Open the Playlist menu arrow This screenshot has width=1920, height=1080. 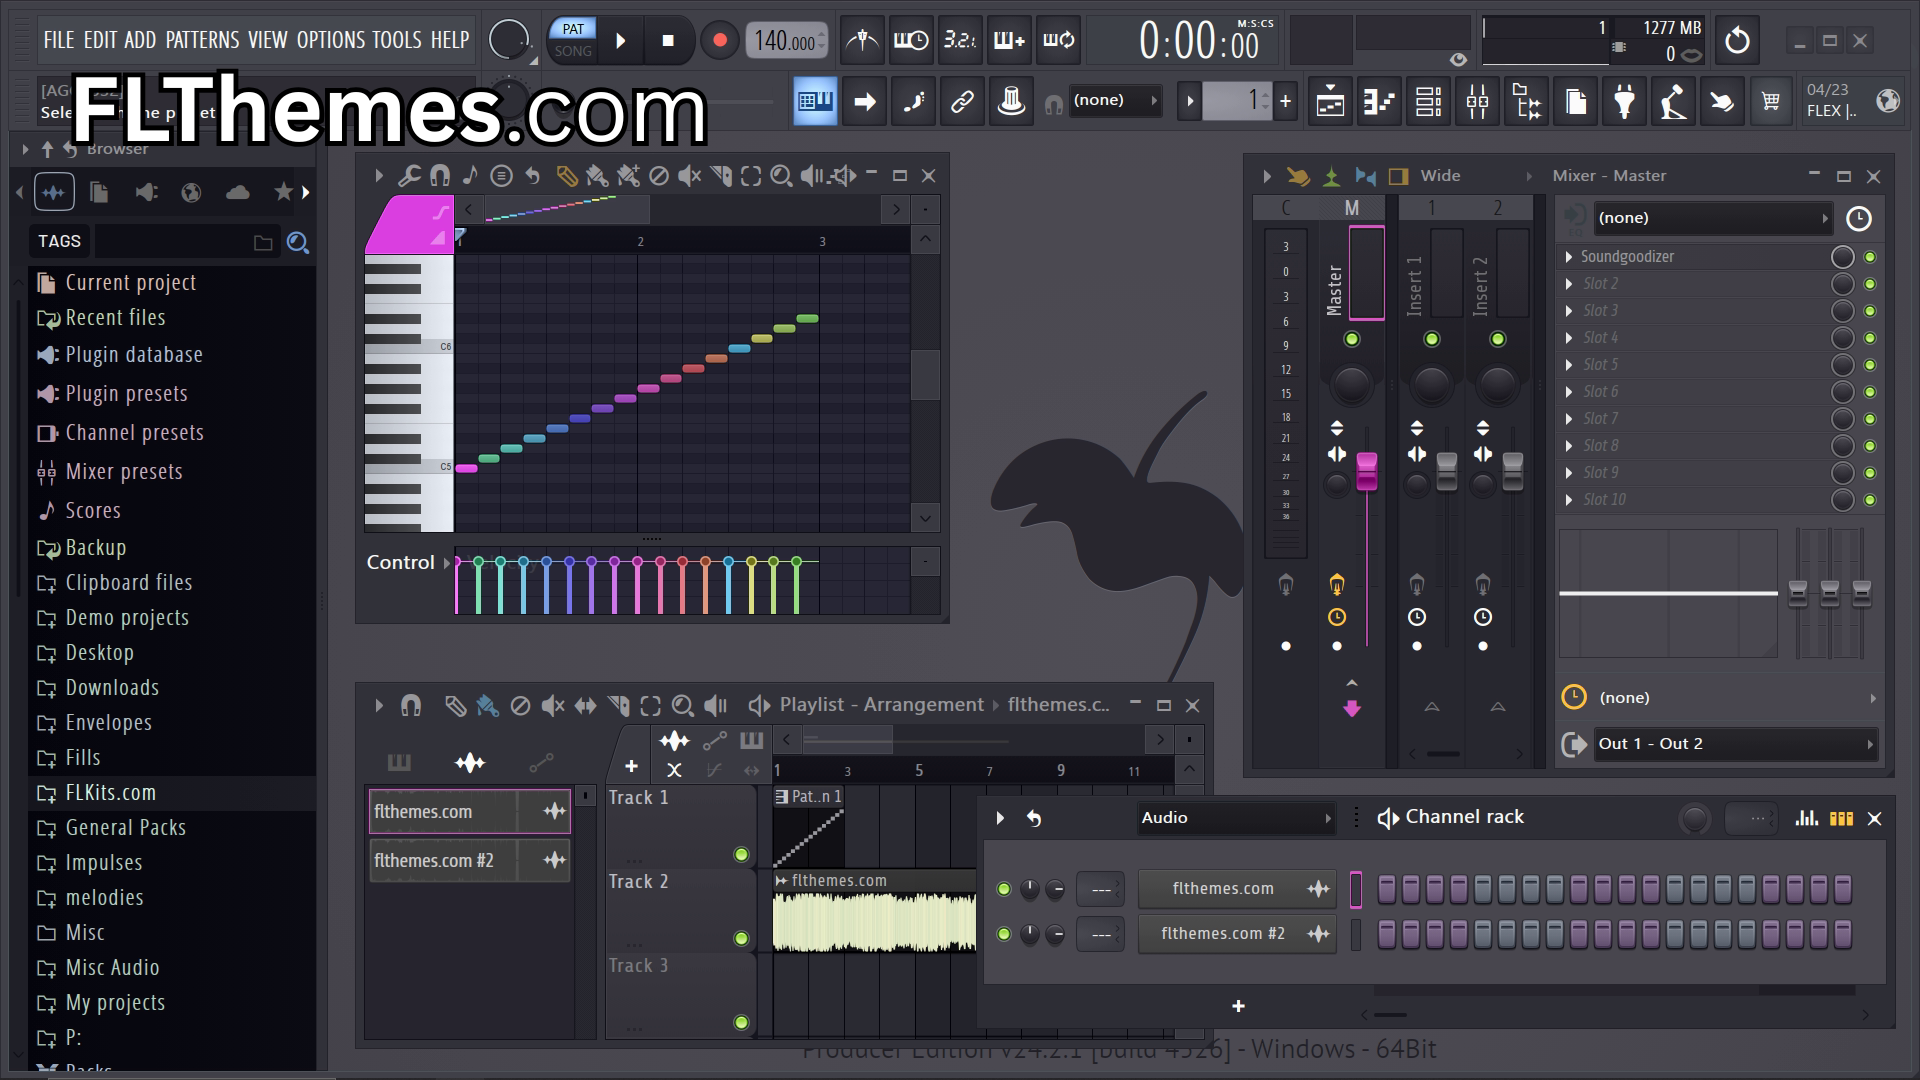click(x=379, y=706)
